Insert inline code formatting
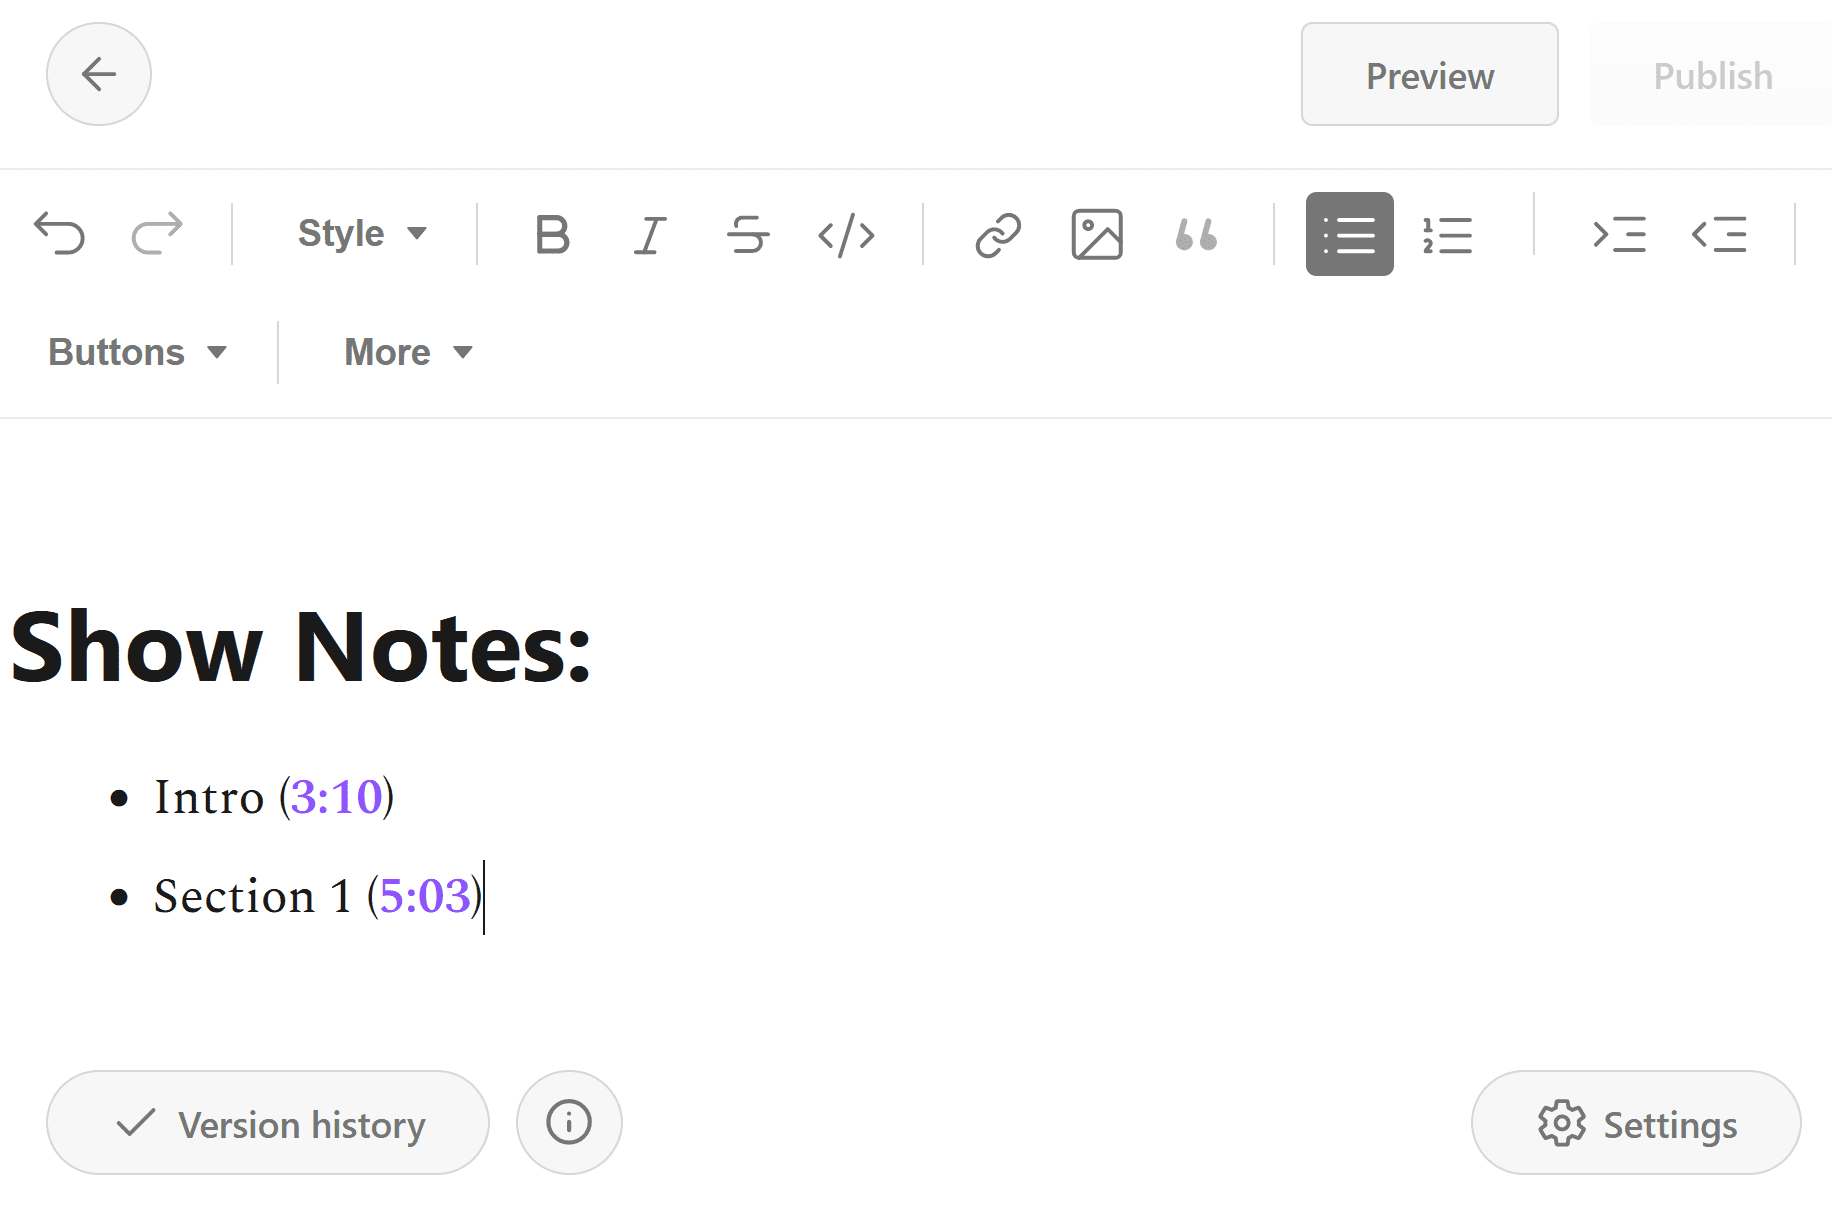 point(846,235)
